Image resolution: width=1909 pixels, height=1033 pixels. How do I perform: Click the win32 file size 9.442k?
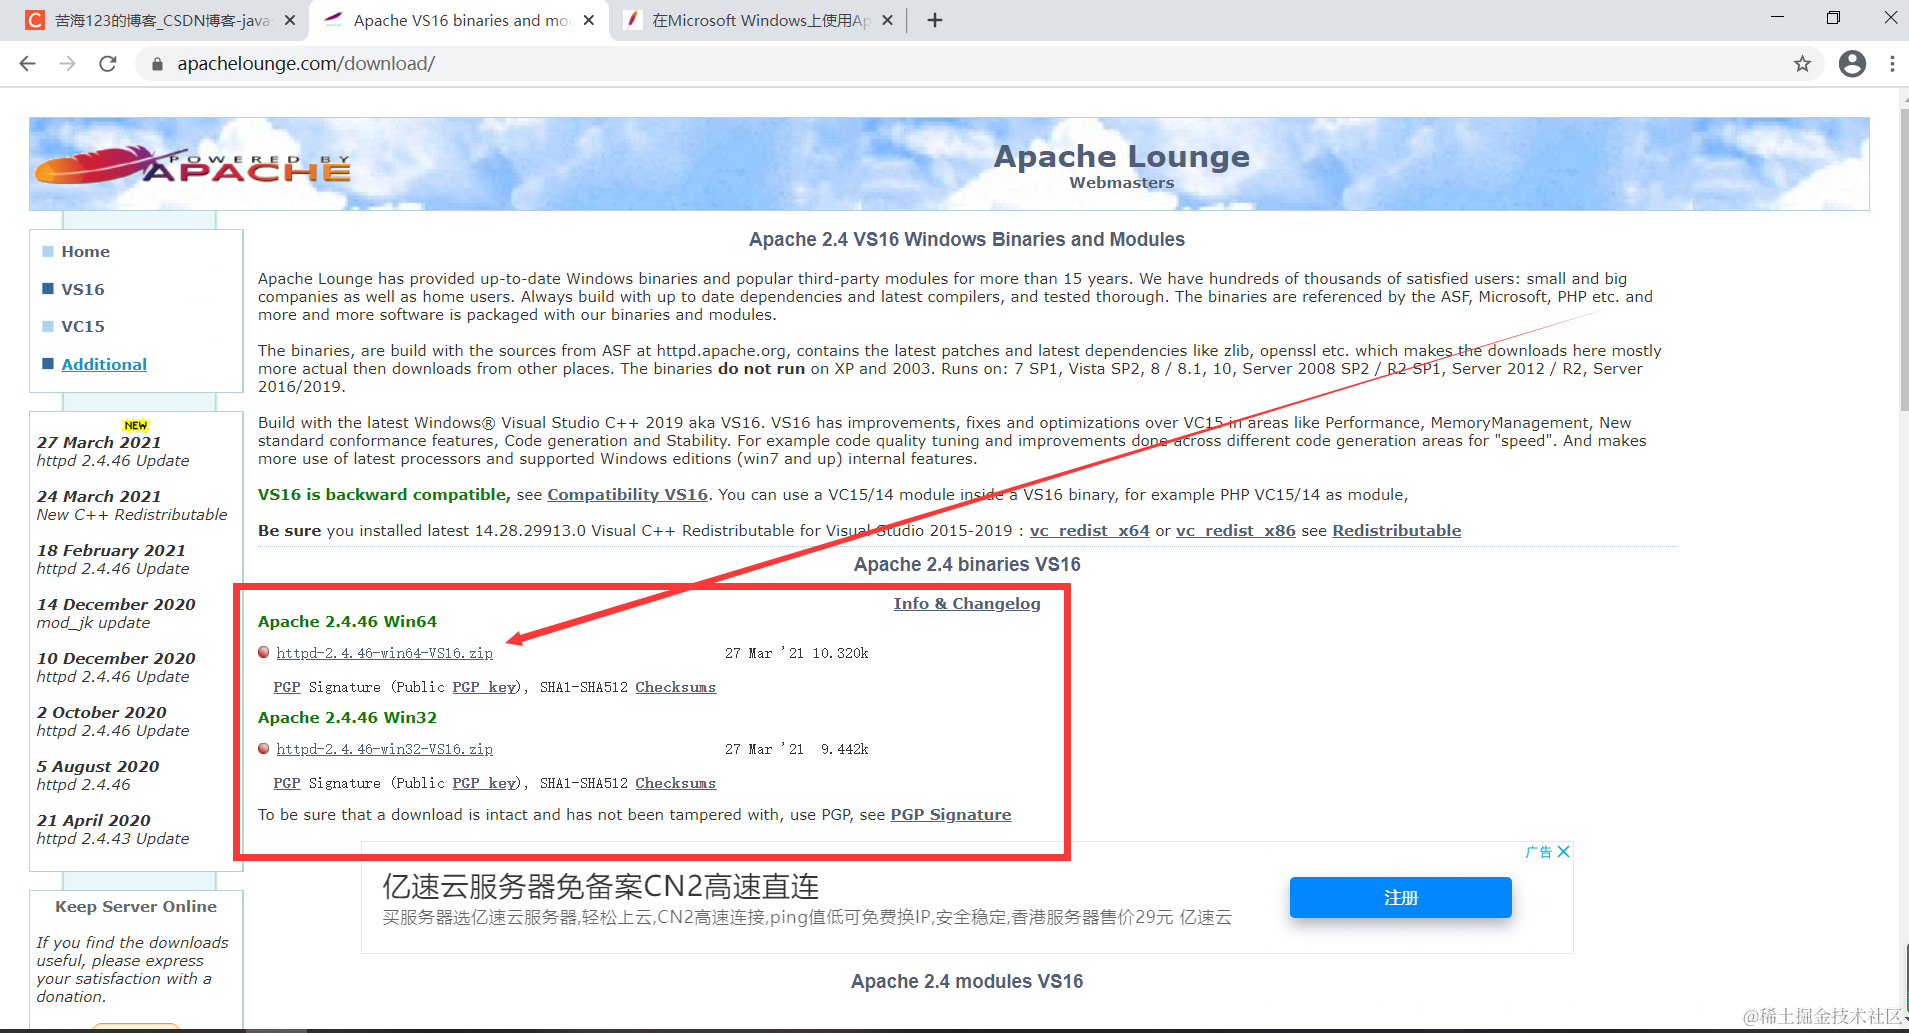[845, 749]
